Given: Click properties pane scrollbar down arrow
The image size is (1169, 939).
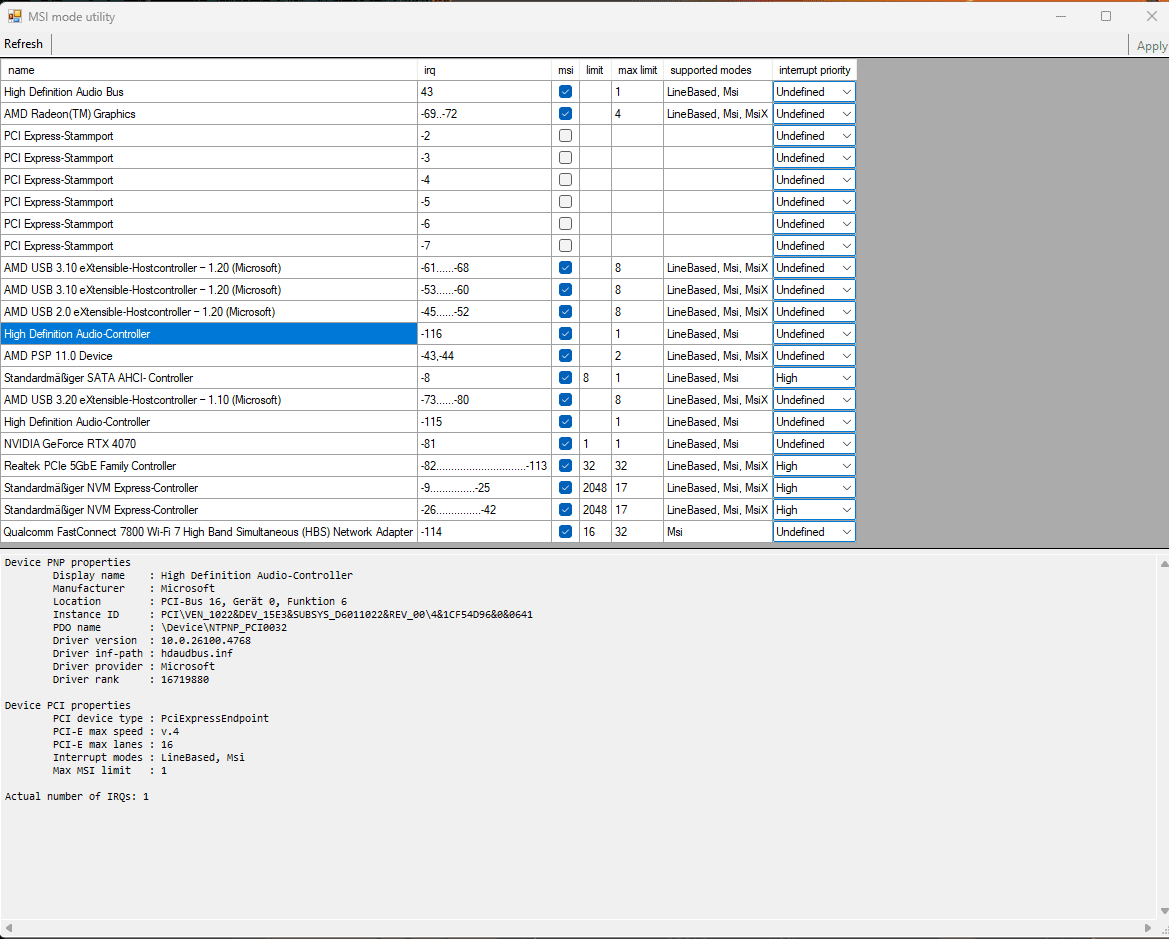Looking at the screenshot, I should 1164,911.
